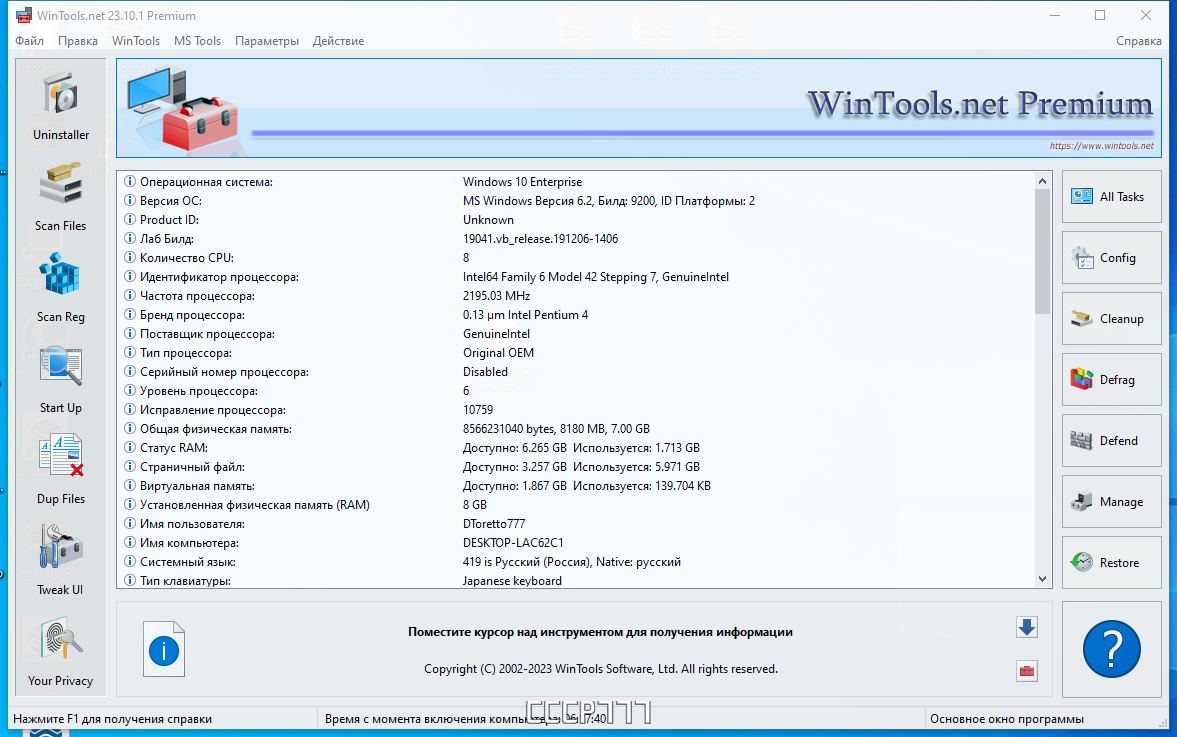Click the Manage button
This screenshot has width=1177, height=737.
tap(1112, 501)
